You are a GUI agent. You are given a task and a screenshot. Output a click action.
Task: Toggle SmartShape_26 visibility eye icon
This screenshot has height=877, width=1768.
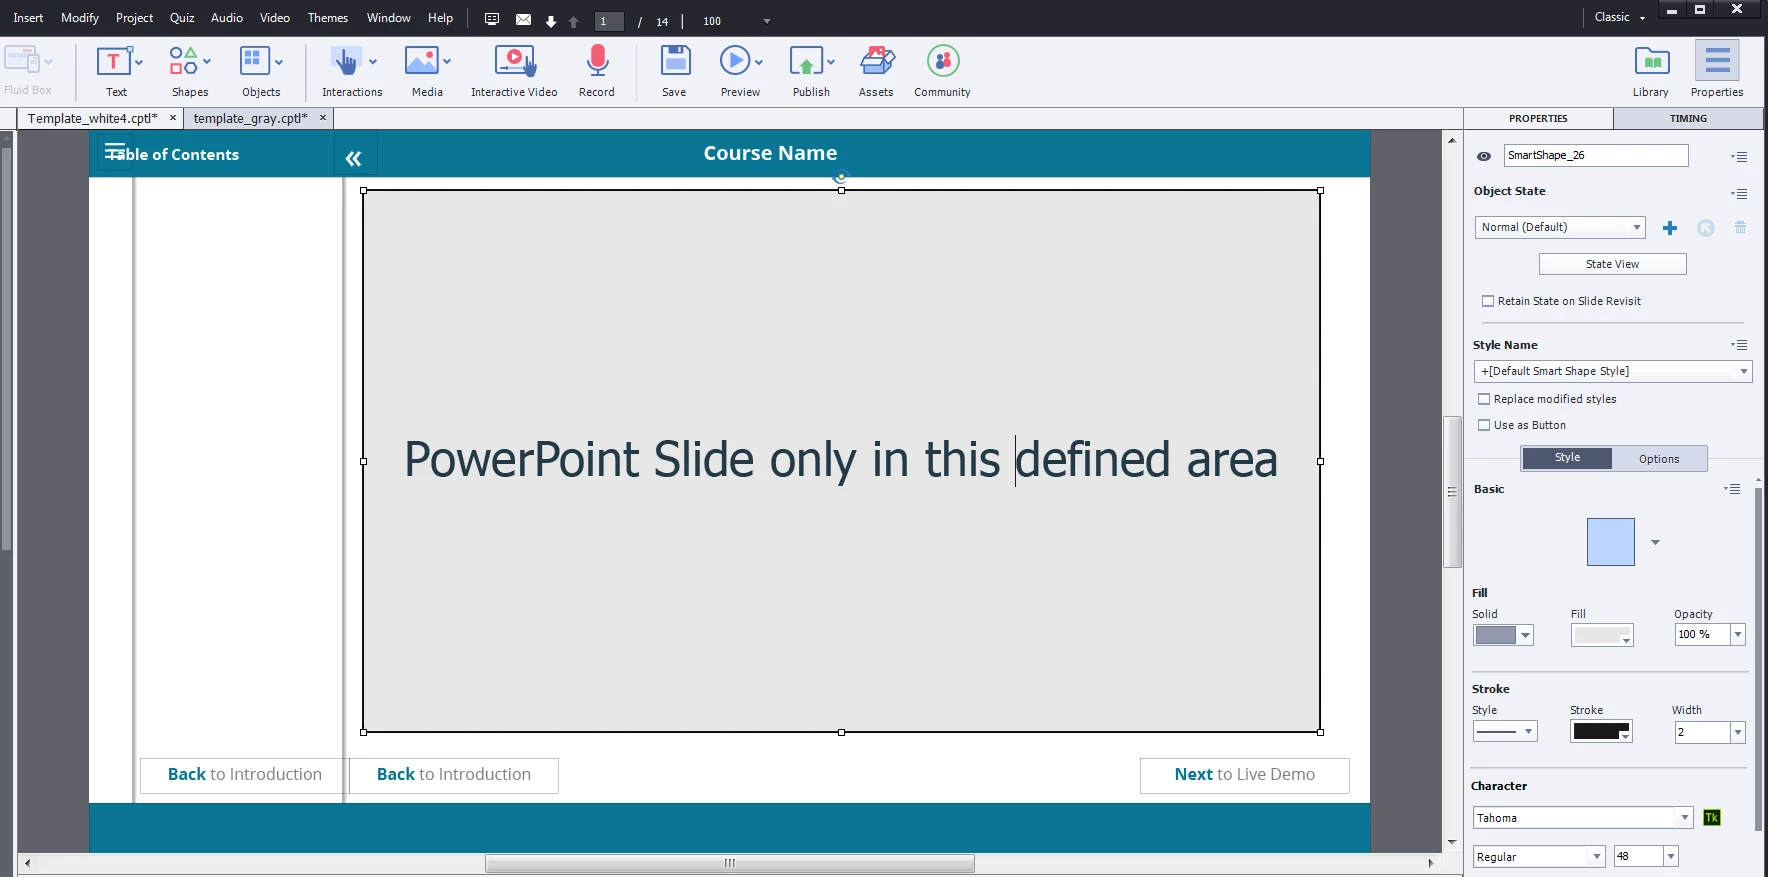(x=1484, y=156)
